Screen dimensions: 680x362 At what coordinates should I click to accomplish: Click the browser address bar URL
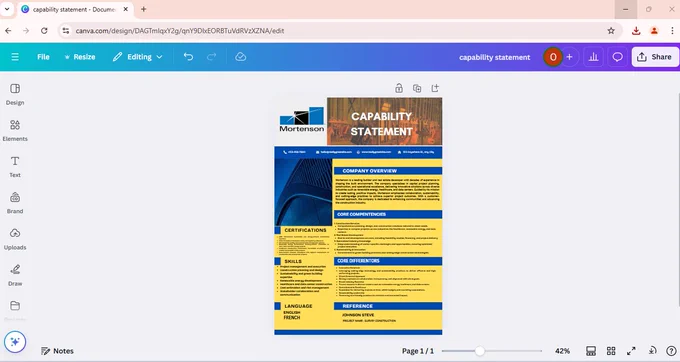(180, 31)
